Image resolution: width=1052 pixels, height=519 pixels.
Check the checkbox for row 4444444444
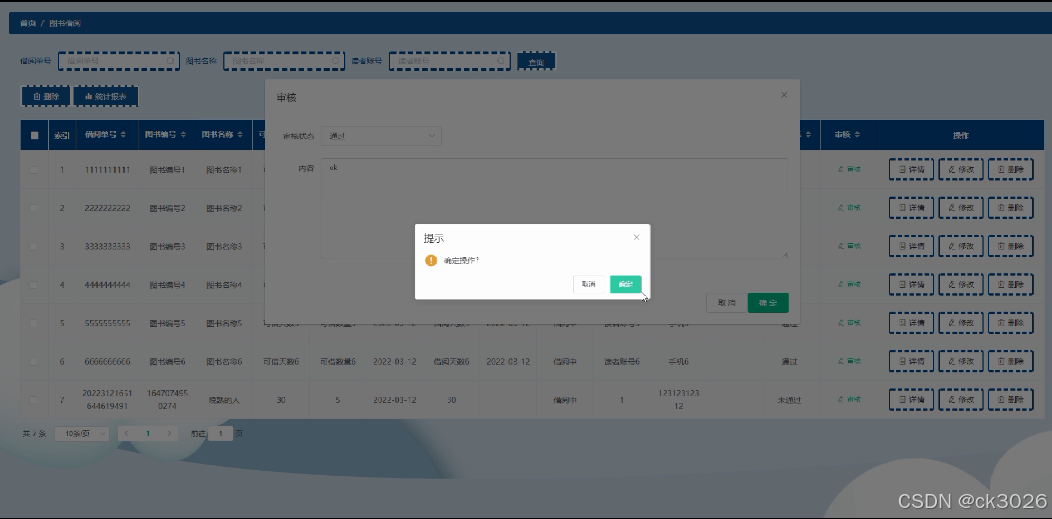click(34, 285)
